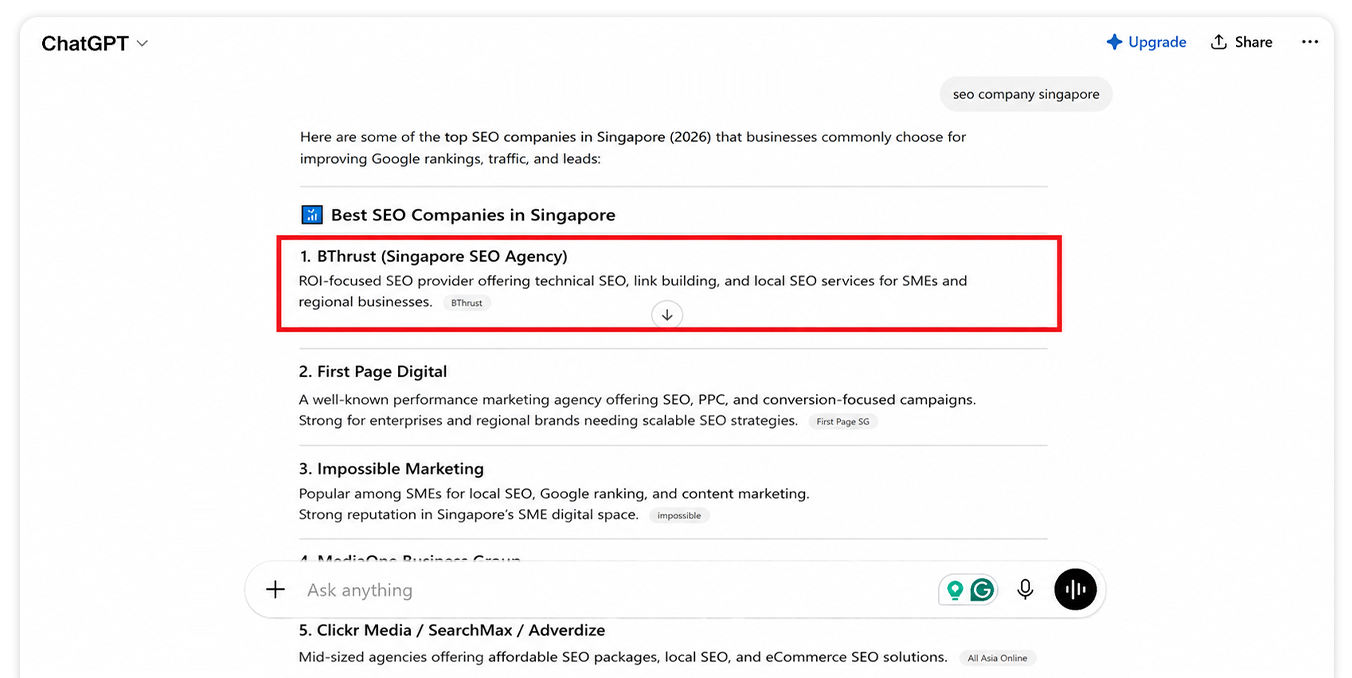Click the text 'A well-known performance marketing agency offering SEO'

pyautogui.click(x=494, y=400)
